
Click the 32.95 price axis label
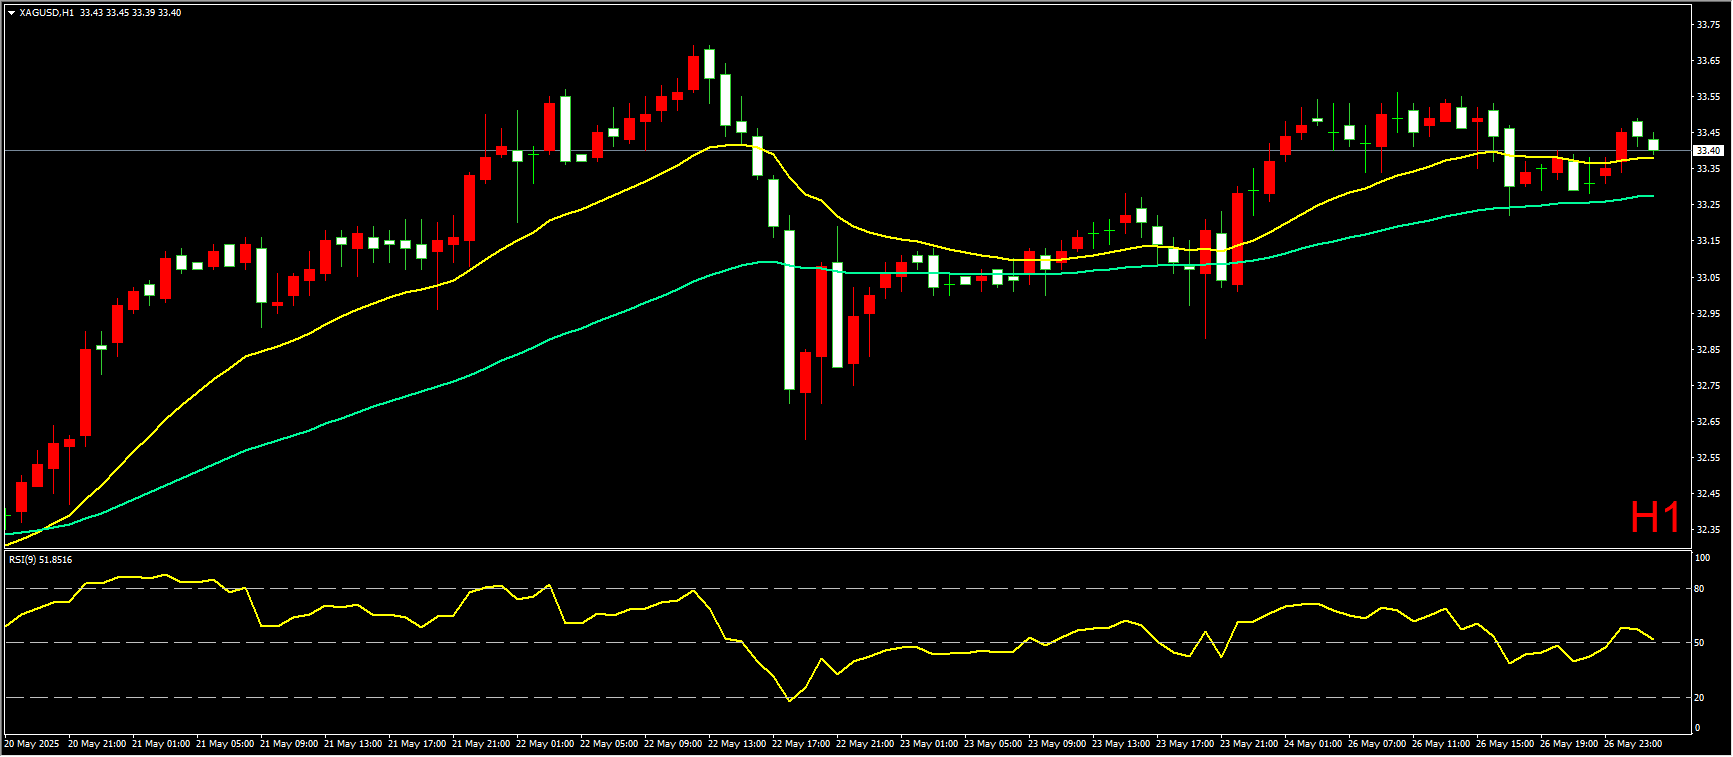tap(1708, 314)
